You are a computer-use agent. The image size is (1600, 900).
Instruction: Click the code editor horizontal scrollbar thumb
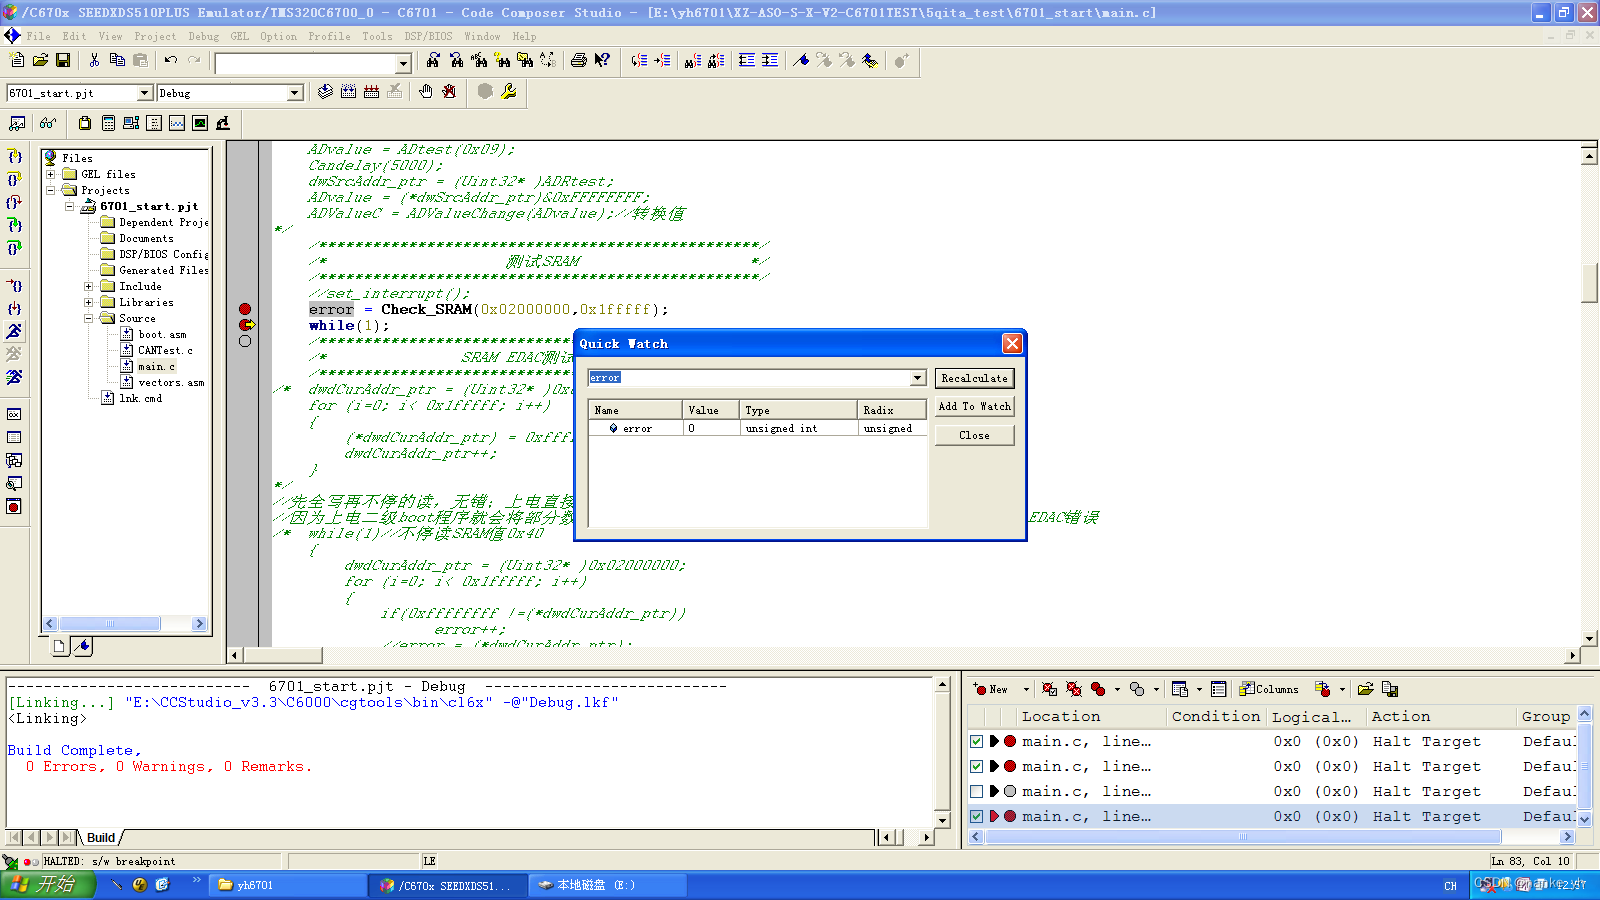281,655
